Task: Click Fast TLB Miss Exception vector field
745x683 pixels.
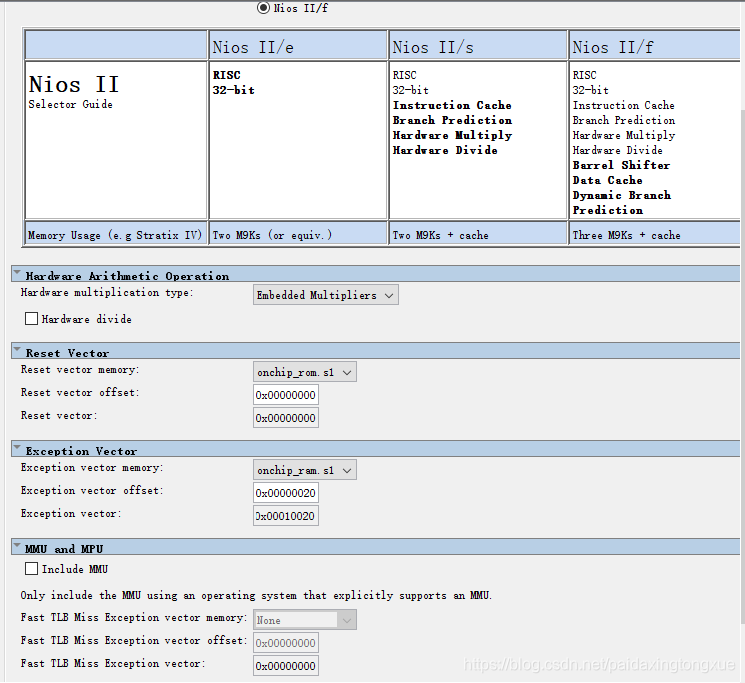Action: 286,666
